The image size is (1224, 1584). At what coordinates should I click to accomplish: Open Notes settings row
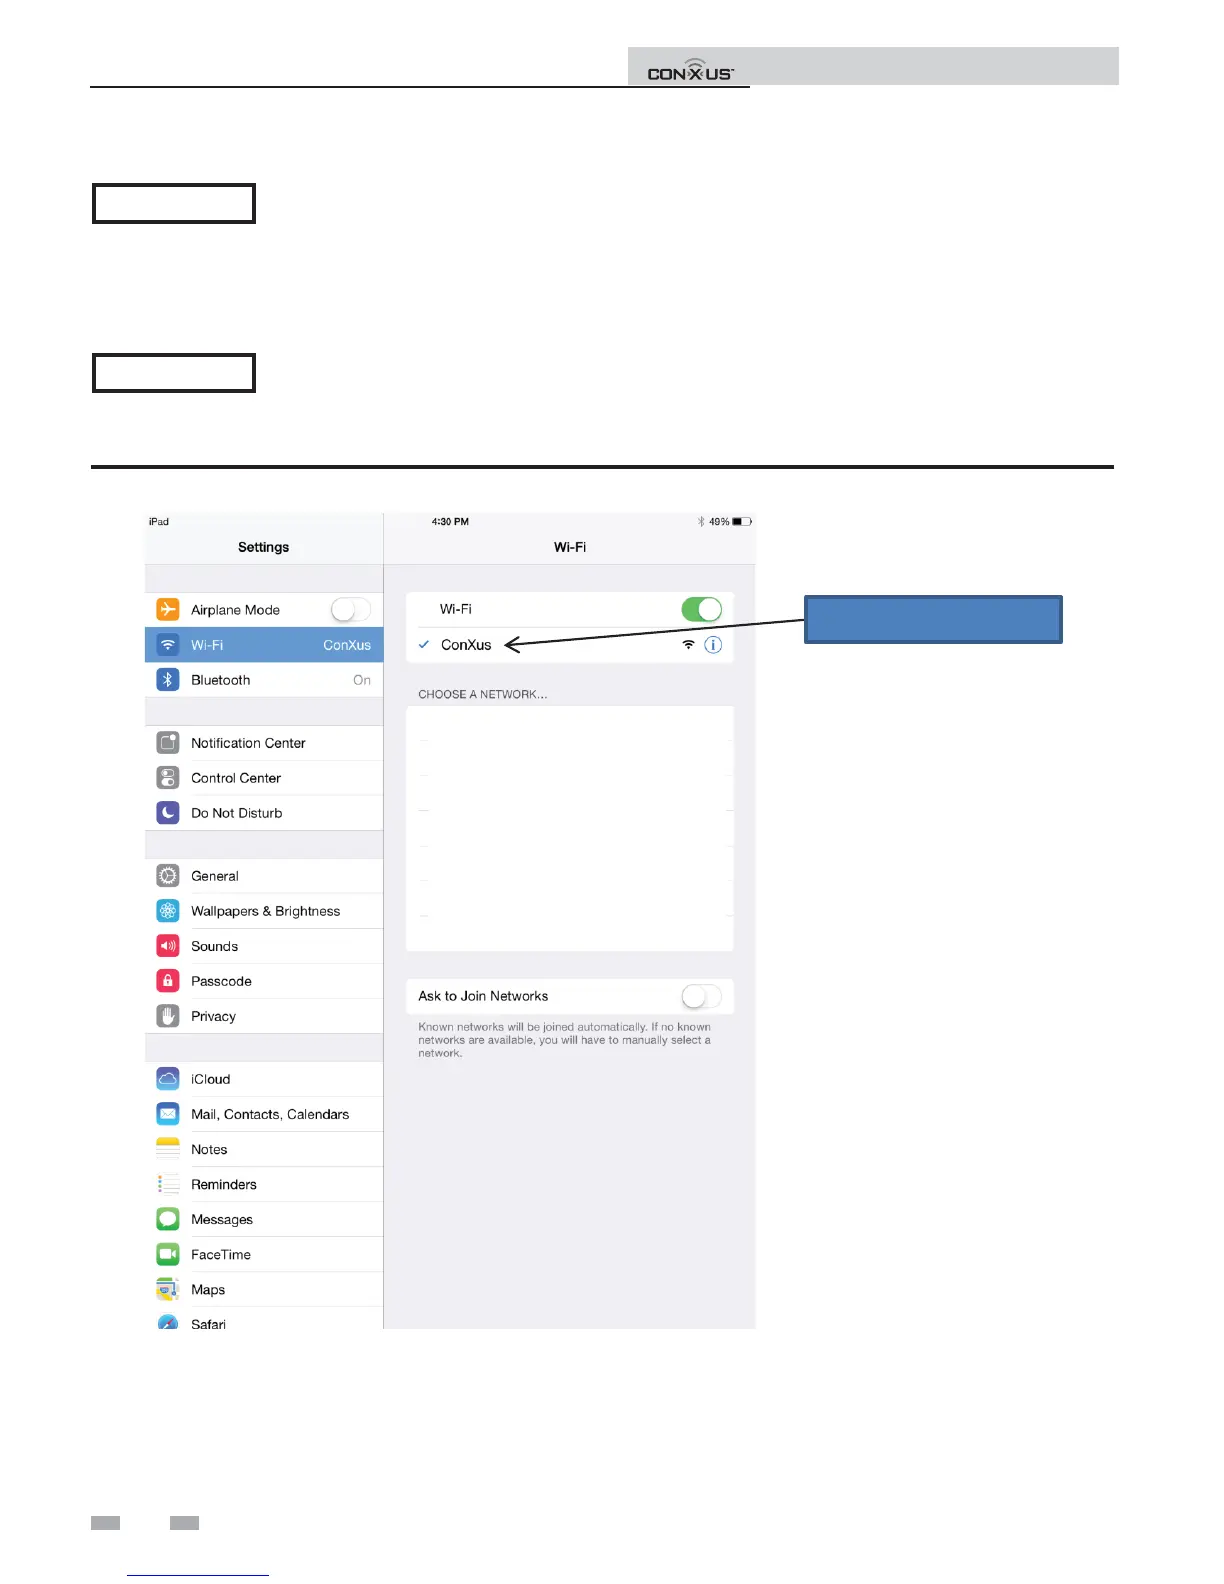point(264,1149)
